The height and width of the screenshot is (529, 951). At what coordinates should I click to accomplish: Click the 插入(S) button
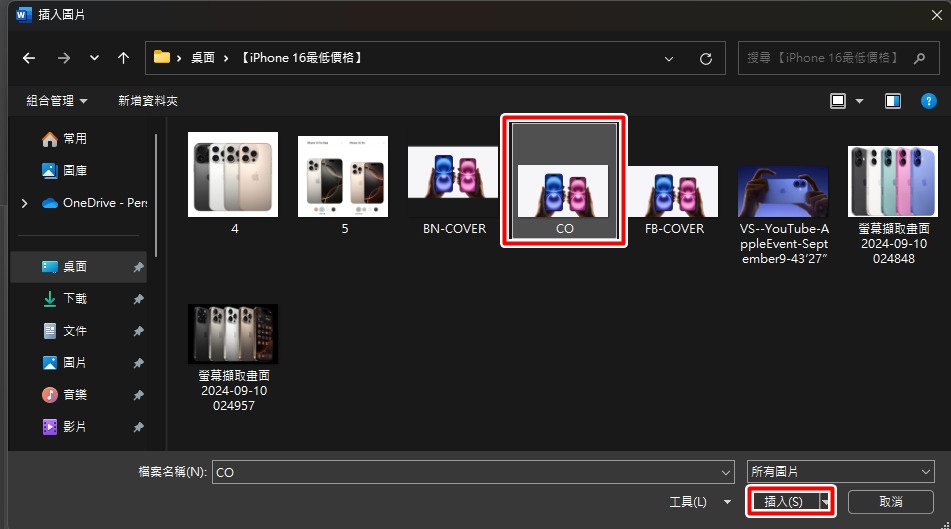(783, 502)
